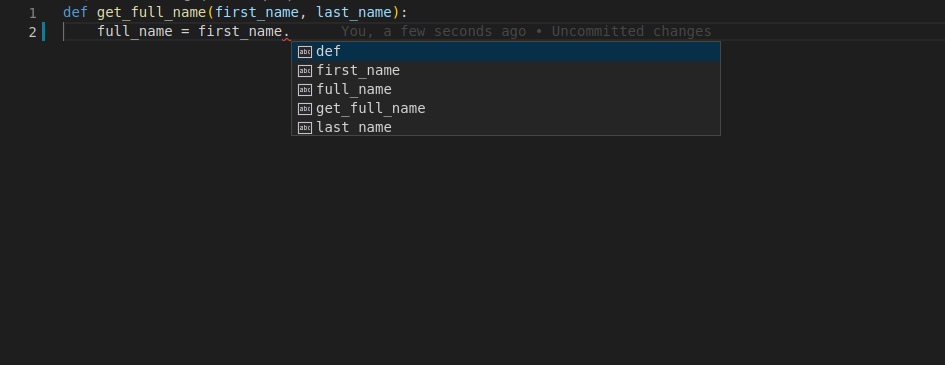The image size is (945, 365).
Task: Click the word icon beside "get_full_name" suggestion
Action: [305, 108]
